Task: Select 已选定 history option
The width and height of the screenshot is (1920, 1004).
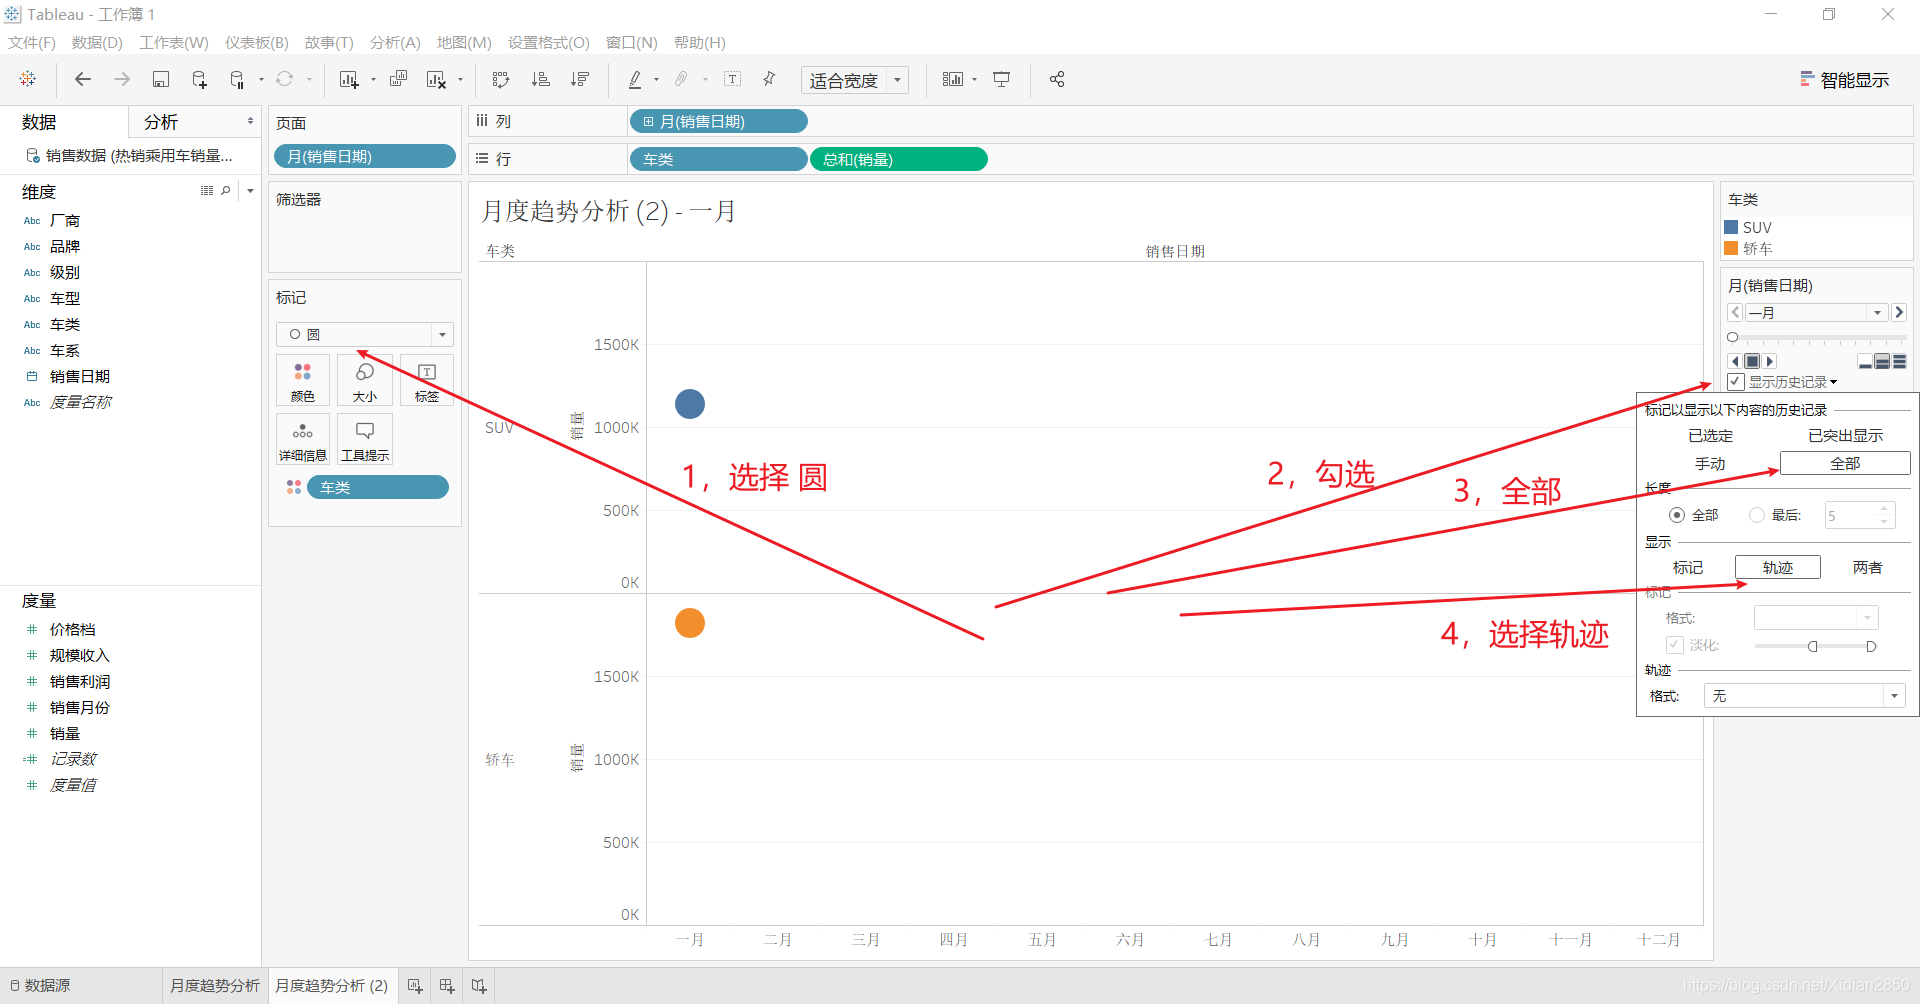Action: [1710, 436]
